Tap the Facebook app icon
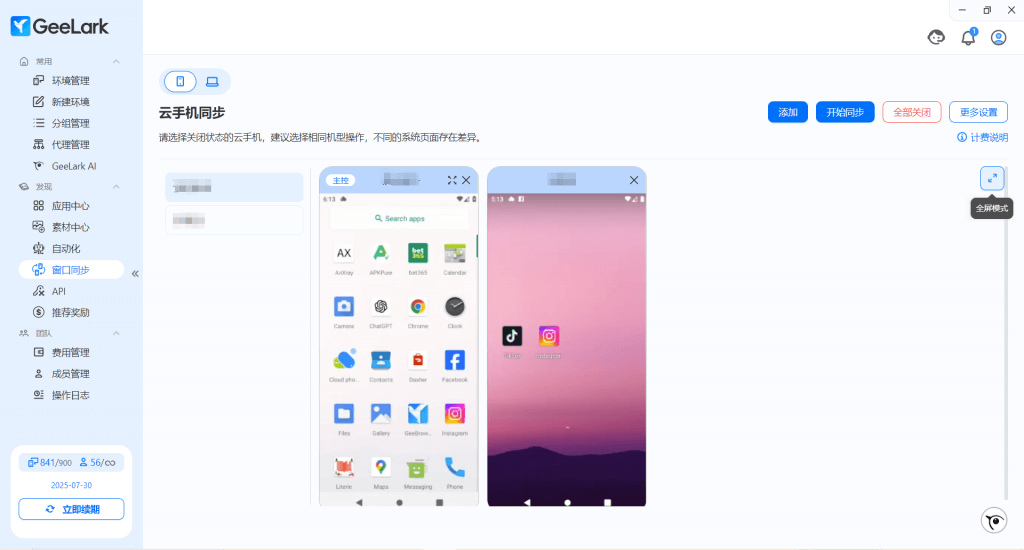 (454, 360)
